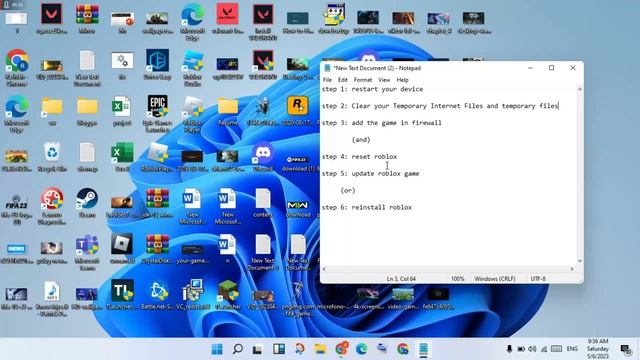
Task: Click the microphone tray icon
Action: 509,349
